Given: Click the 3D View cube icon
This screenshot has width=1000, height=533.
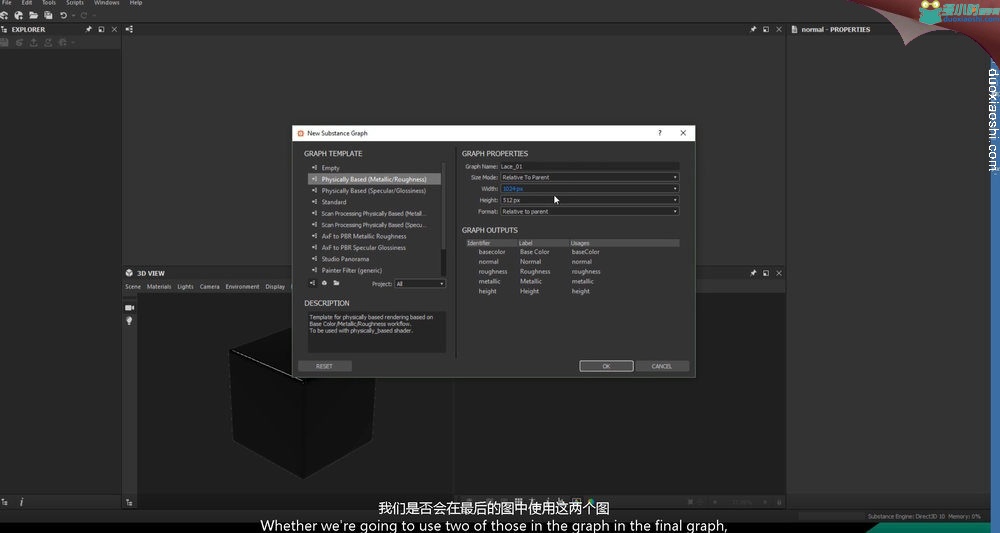Looking at the screenshot, I should point(129,273).
